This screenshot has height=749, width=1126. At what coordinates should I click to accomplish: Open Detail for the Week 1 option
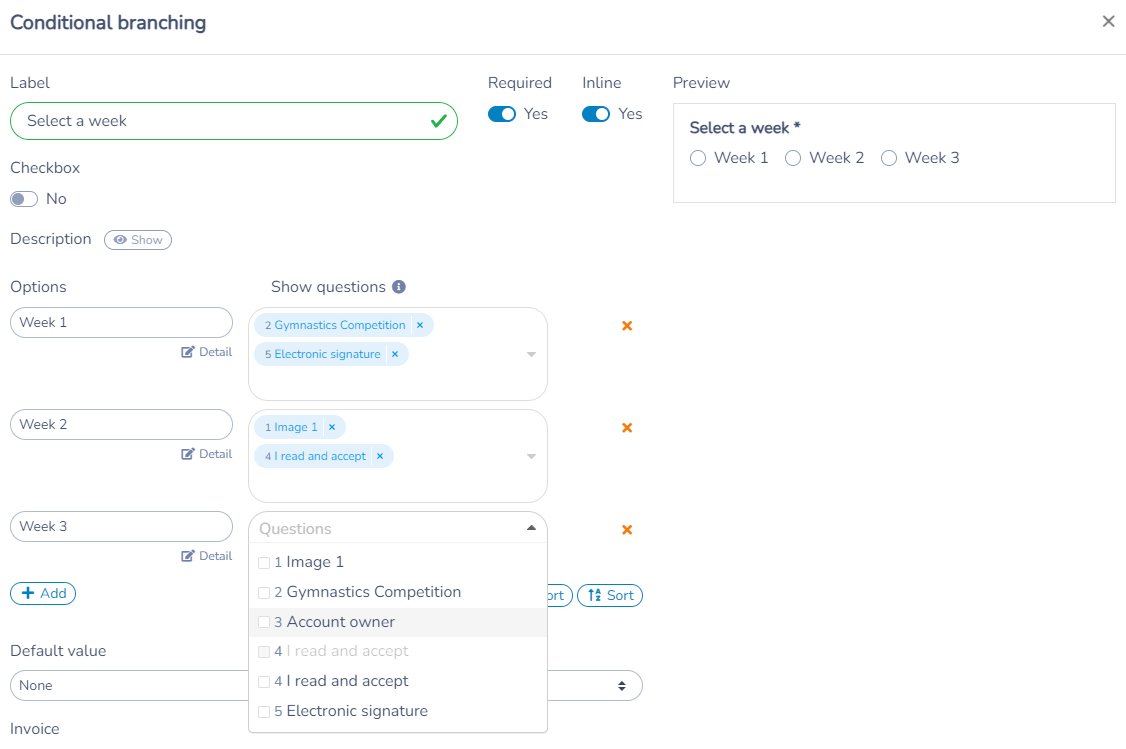pos(207,352)
